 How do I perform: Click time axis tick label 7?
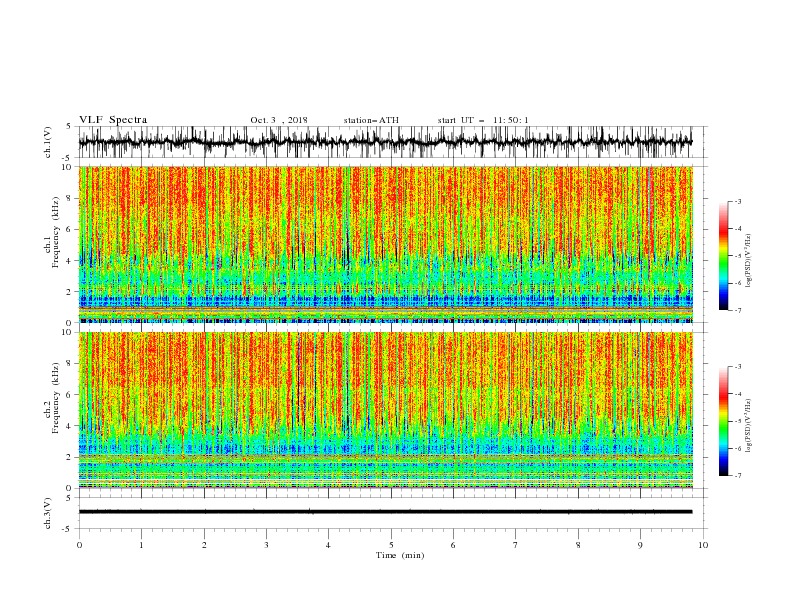point(516,545)
